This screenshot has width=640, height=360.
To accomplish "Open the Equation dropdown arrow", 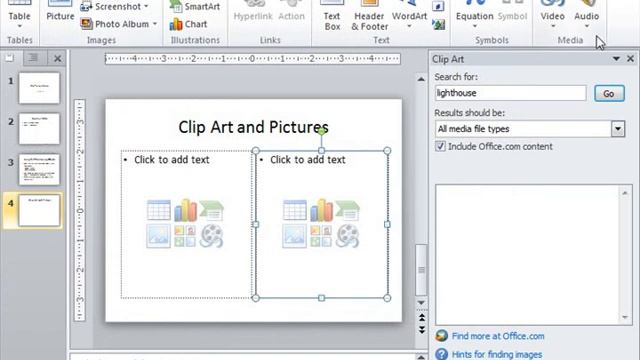I will [475, 27].
